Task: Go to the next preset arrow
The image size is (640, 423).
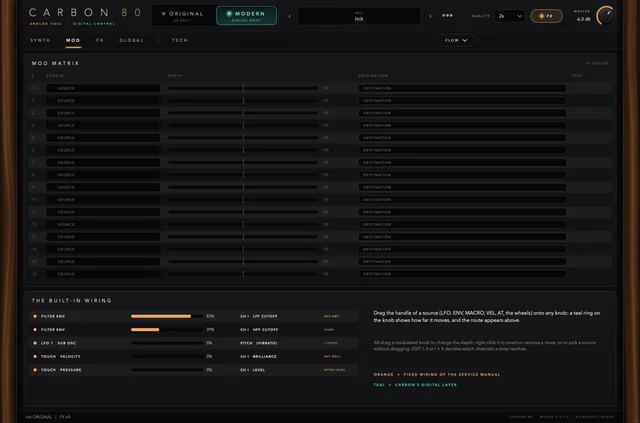Action: (x=430, y=16)
